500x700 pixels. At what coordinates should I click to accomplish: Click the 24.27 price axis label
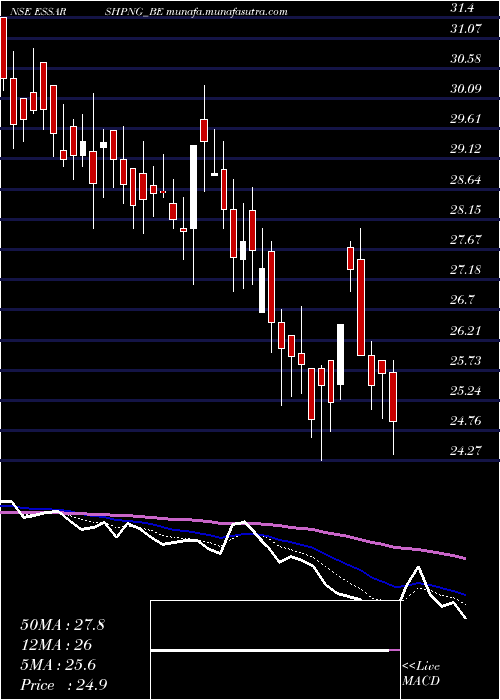click(467, 451)
